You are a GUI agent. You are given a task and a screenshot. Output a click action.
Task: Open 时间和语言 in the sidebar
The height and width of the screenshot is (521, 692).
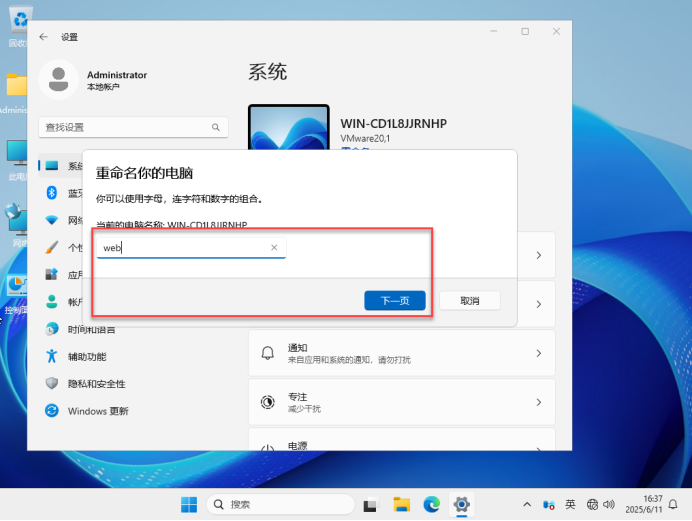90,329
